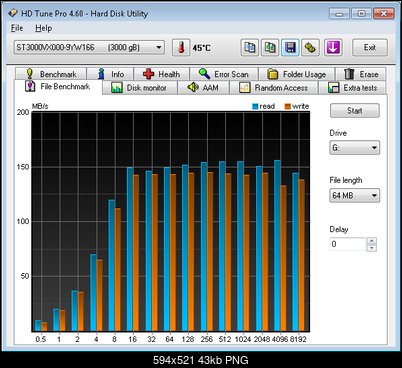The width and height of the screenshot is (402, 368).
Task: Open the Disk monitor tab
Action: (140, 88)
